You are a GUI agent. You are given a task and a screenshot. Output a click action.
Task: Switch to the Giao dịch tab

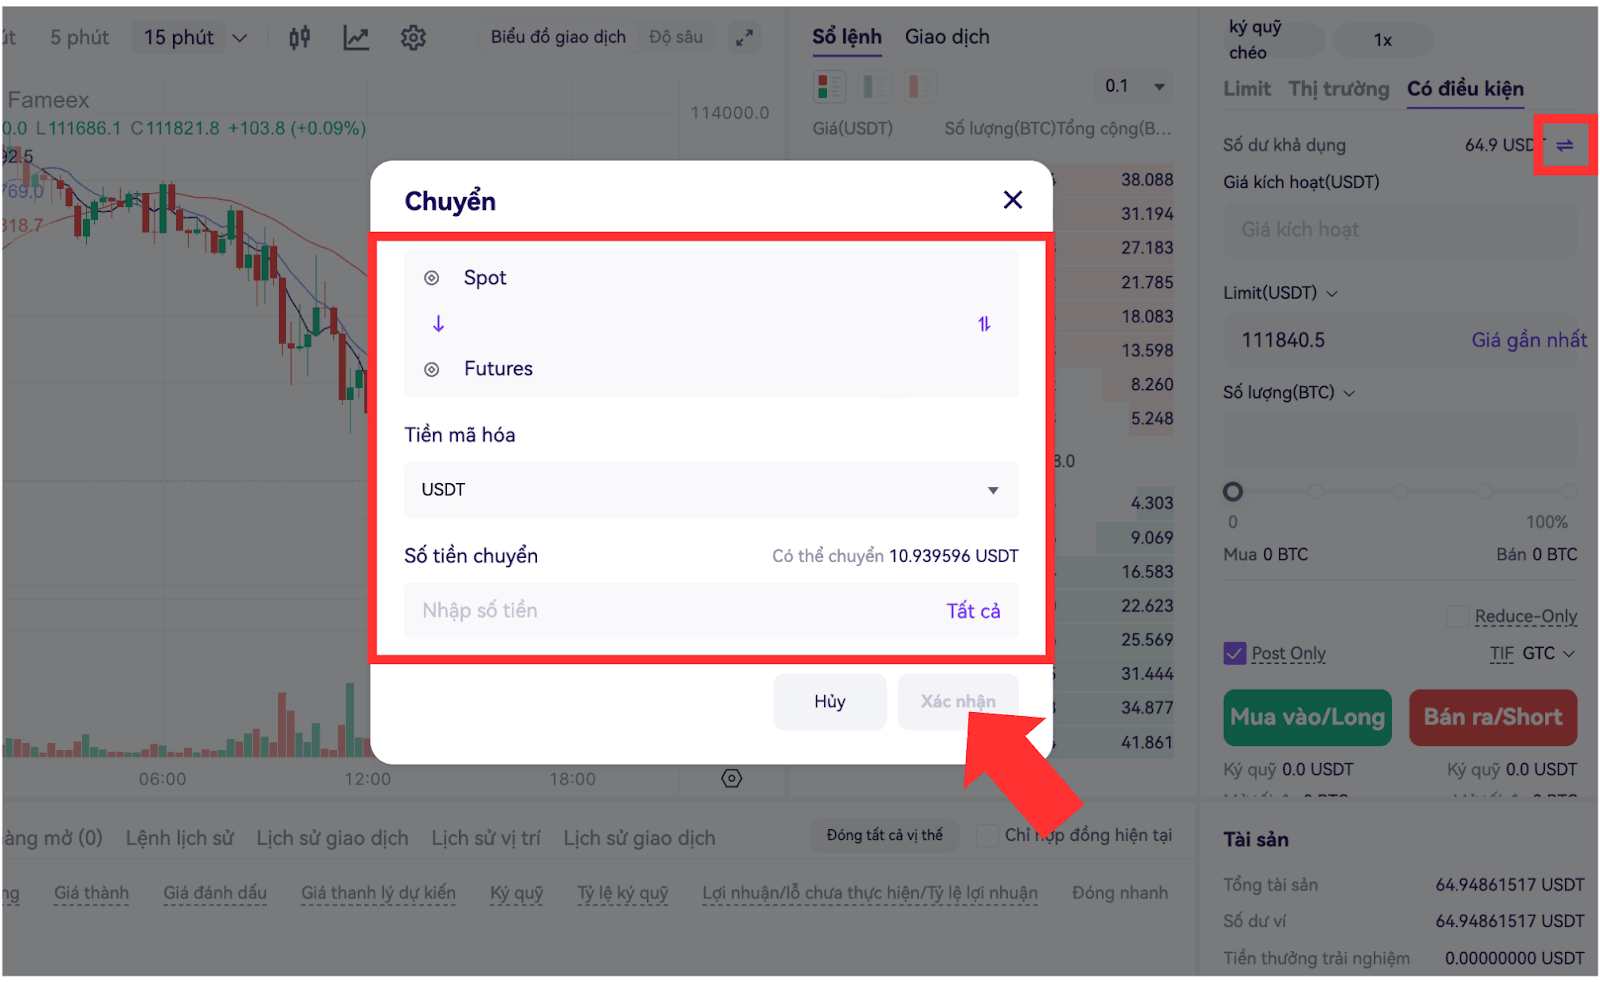tap(947, 37)
